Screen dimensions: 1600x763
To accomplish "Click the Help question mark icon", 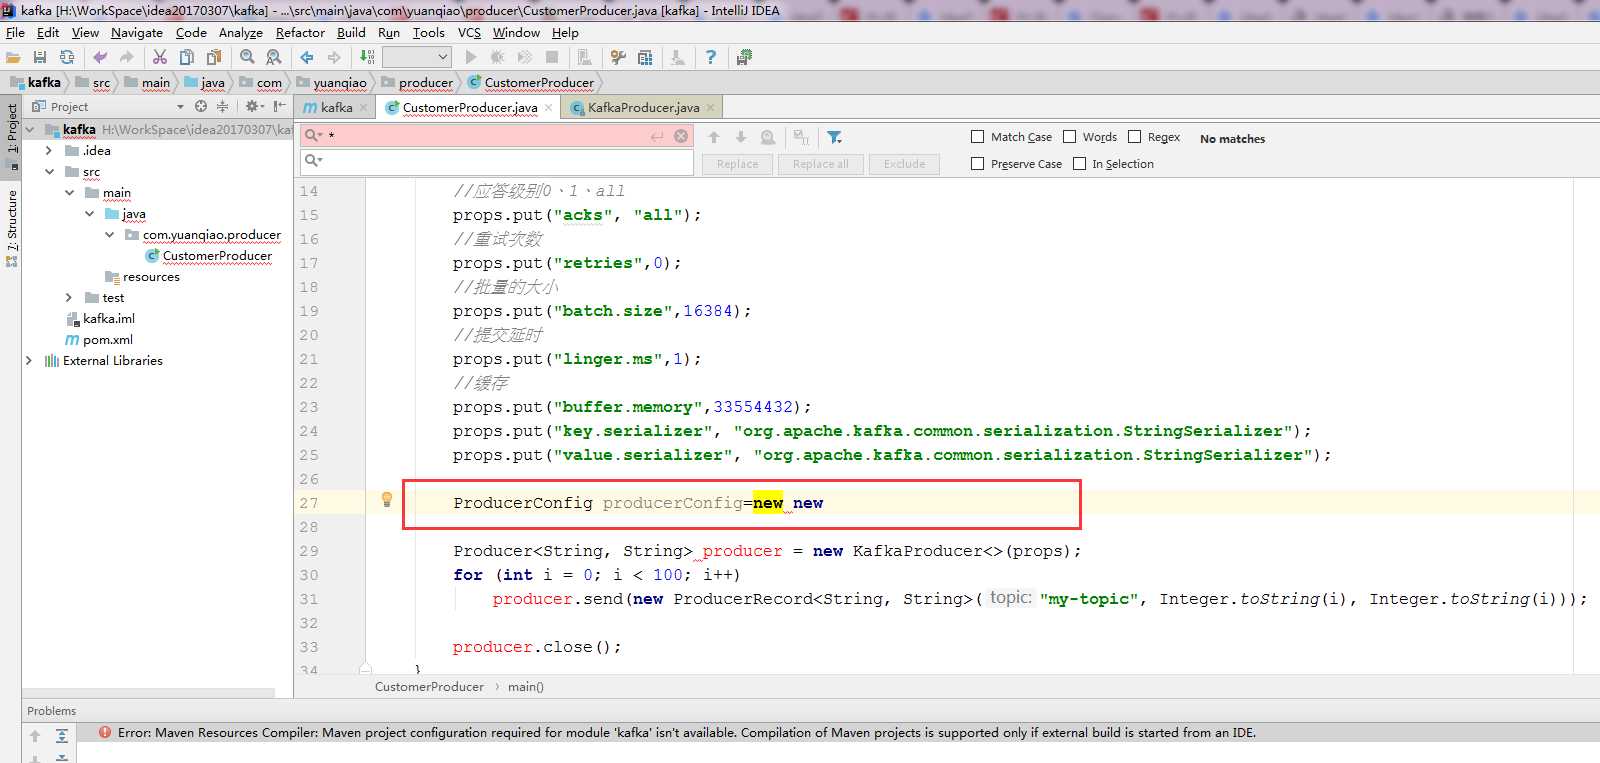I will point(711,58).
